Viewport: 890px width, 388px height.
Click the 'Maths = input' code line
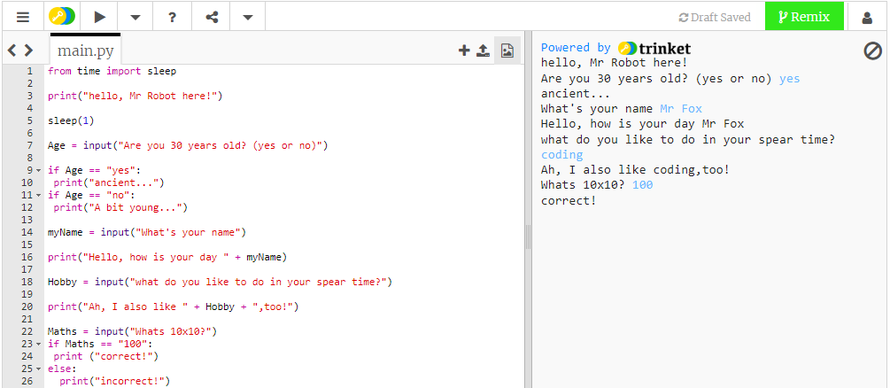pos(132,331)
